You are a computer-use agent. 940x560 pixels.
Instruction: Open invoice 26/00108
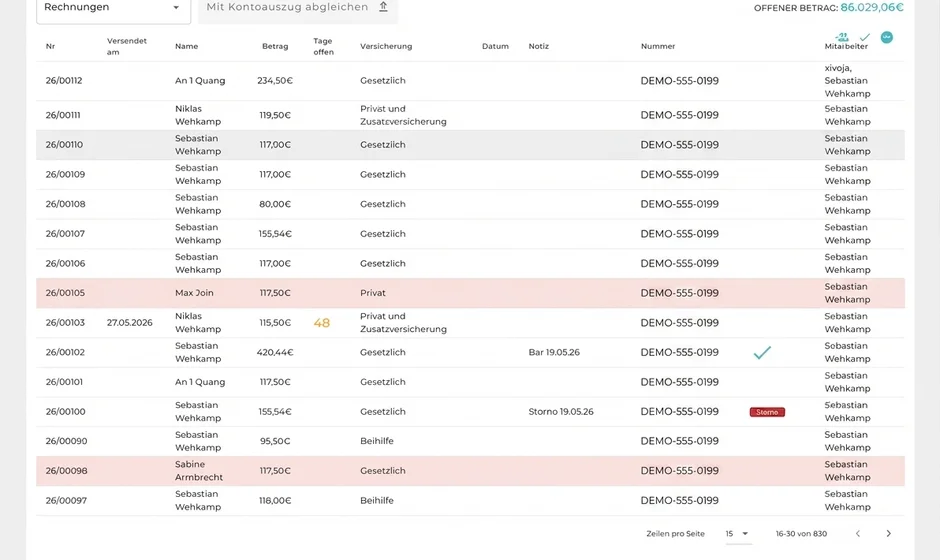[x=470, y=204]
